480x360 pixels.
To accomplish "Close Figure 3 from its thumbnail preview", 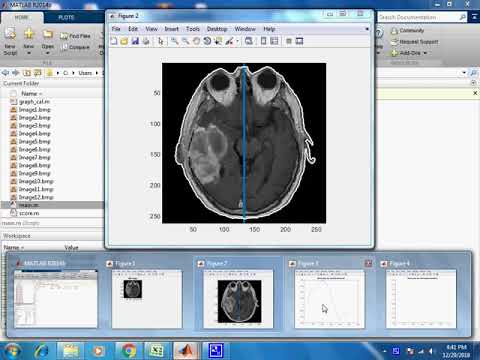I will [368, 263].
